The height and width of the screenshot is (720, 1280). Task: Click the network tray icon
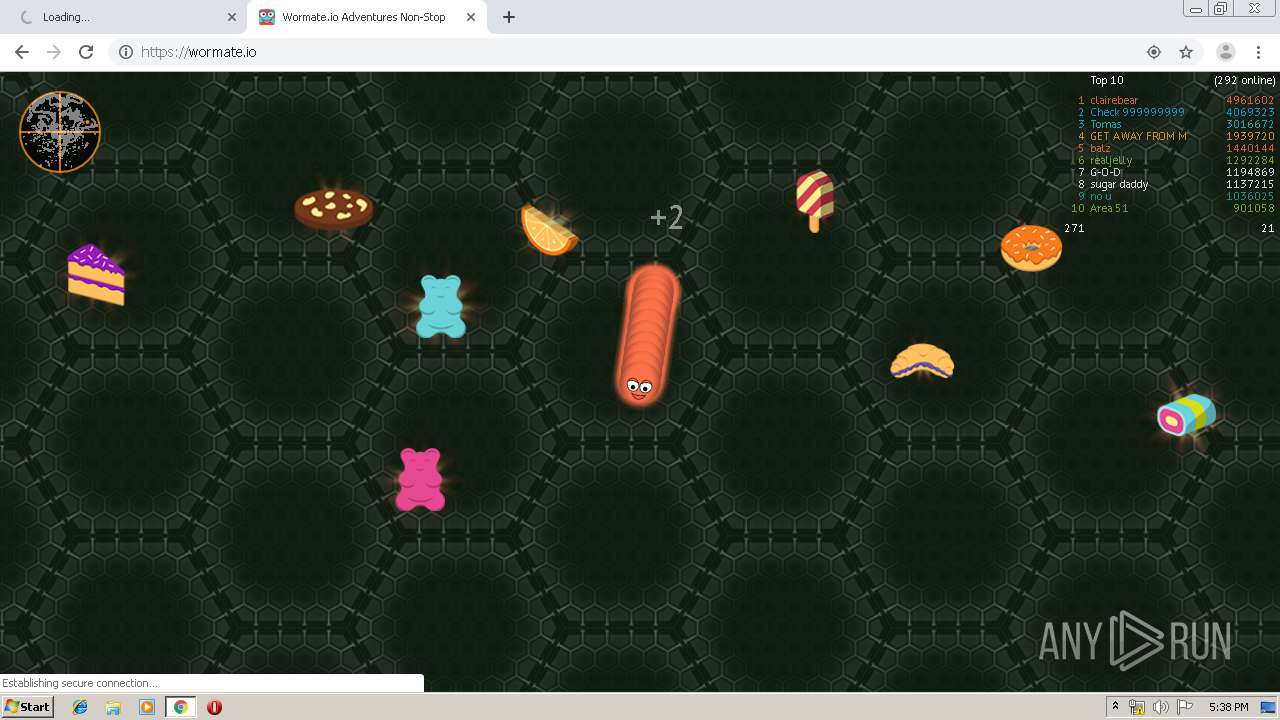click(1137, 707)
